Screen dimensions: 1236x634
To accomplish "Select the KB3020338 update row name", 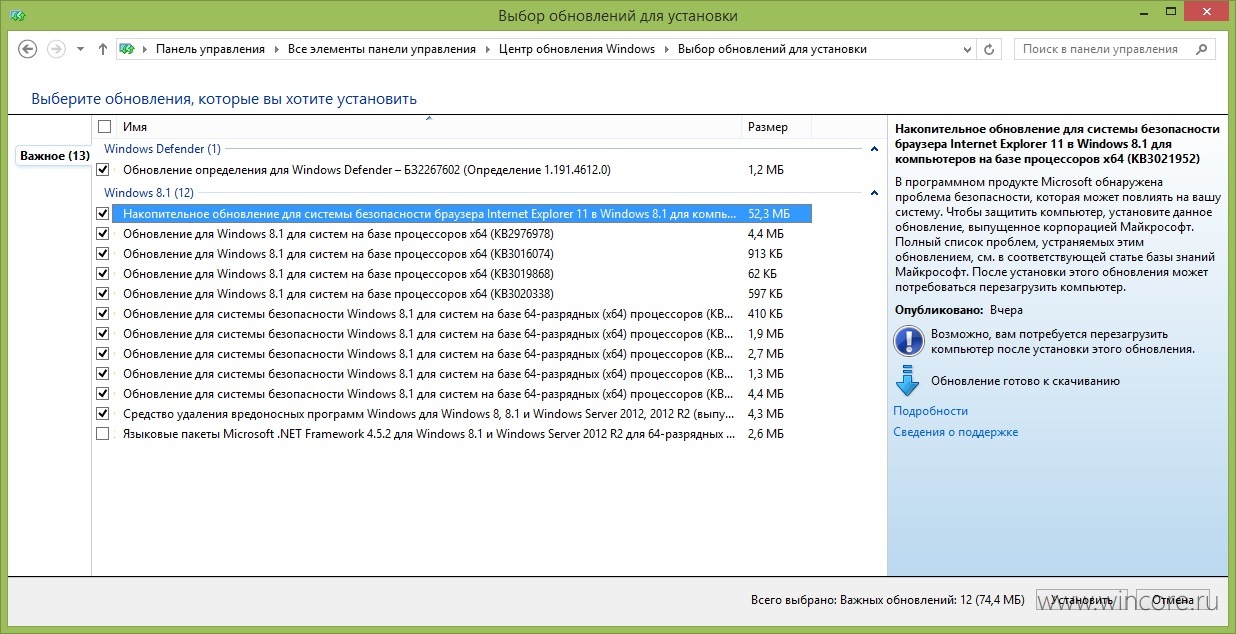I will click(x=338, y=294).
